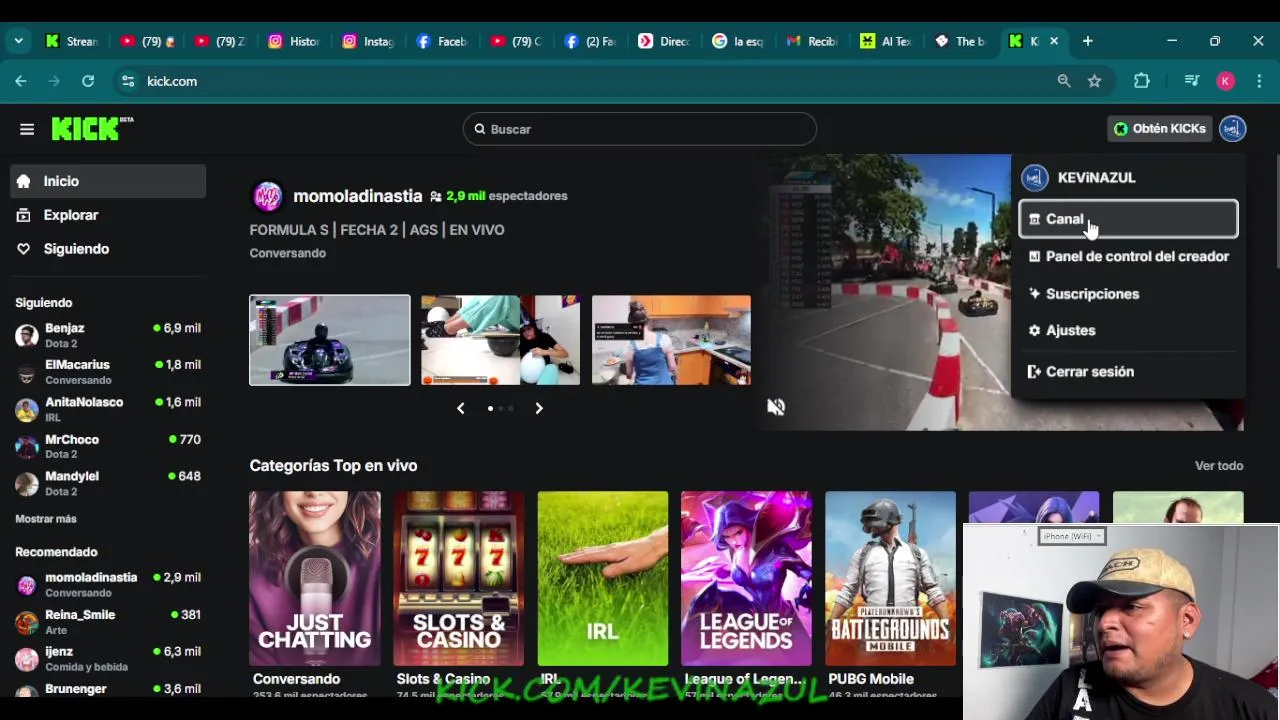Image resolution: width=1280 pixels, height=720 pixels.
Task: Open Chrome three-dot menu
Action: tap(1259, 81)
